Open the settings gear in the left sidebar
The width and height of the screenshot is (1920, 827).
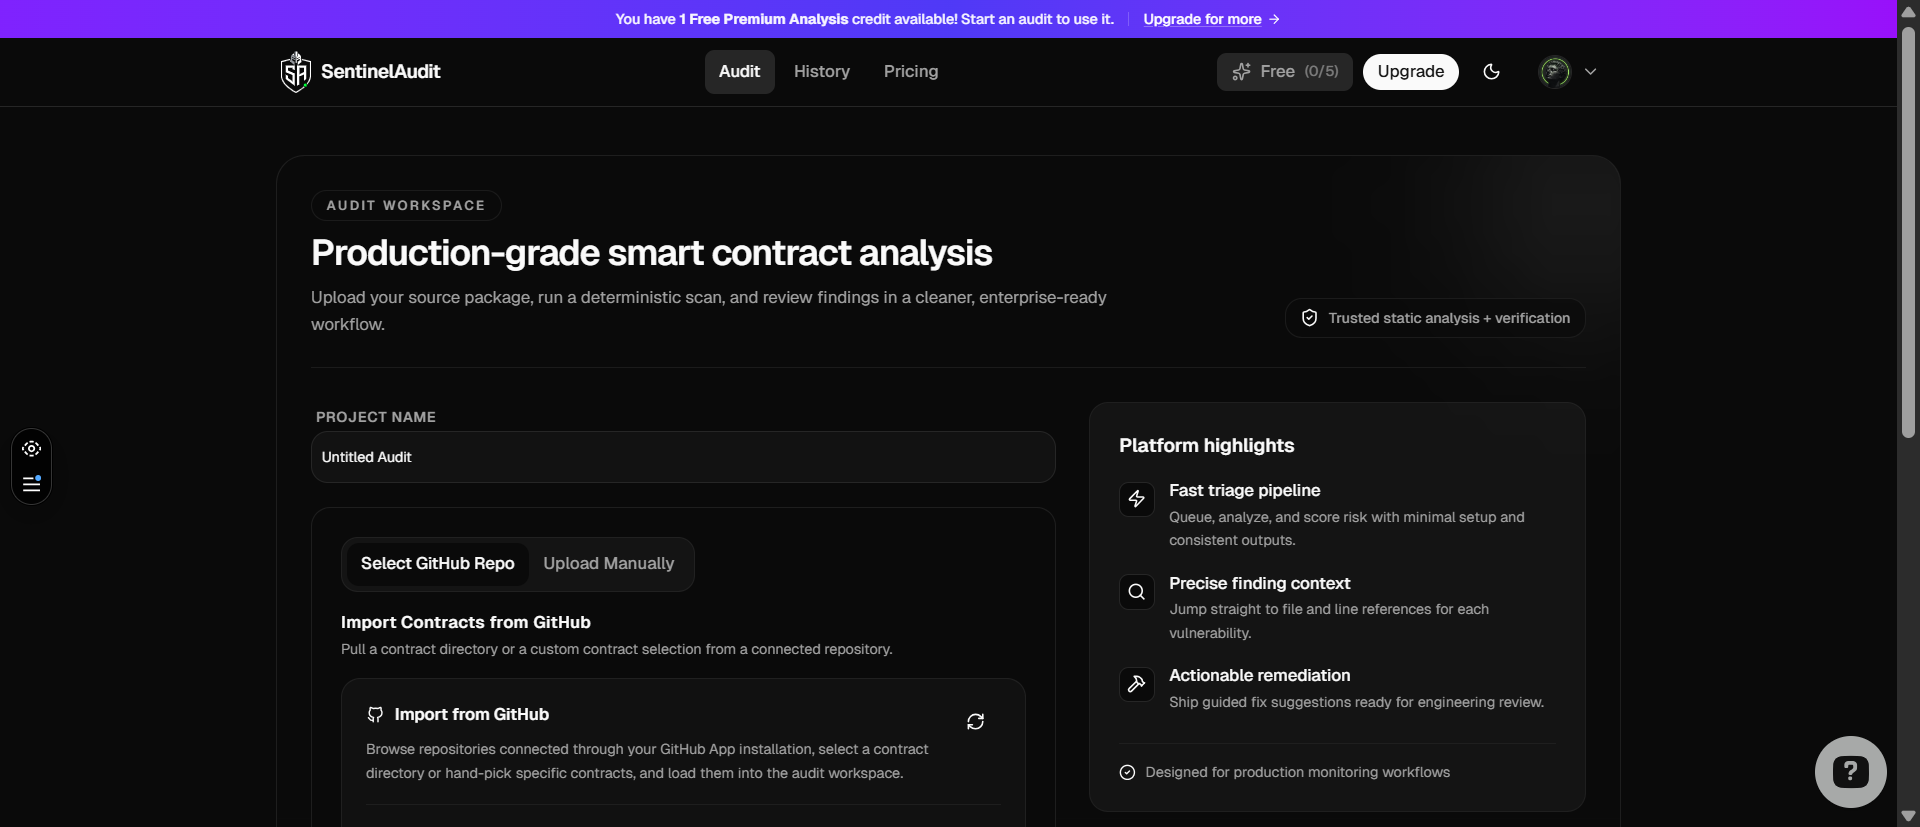pos(31,448)
